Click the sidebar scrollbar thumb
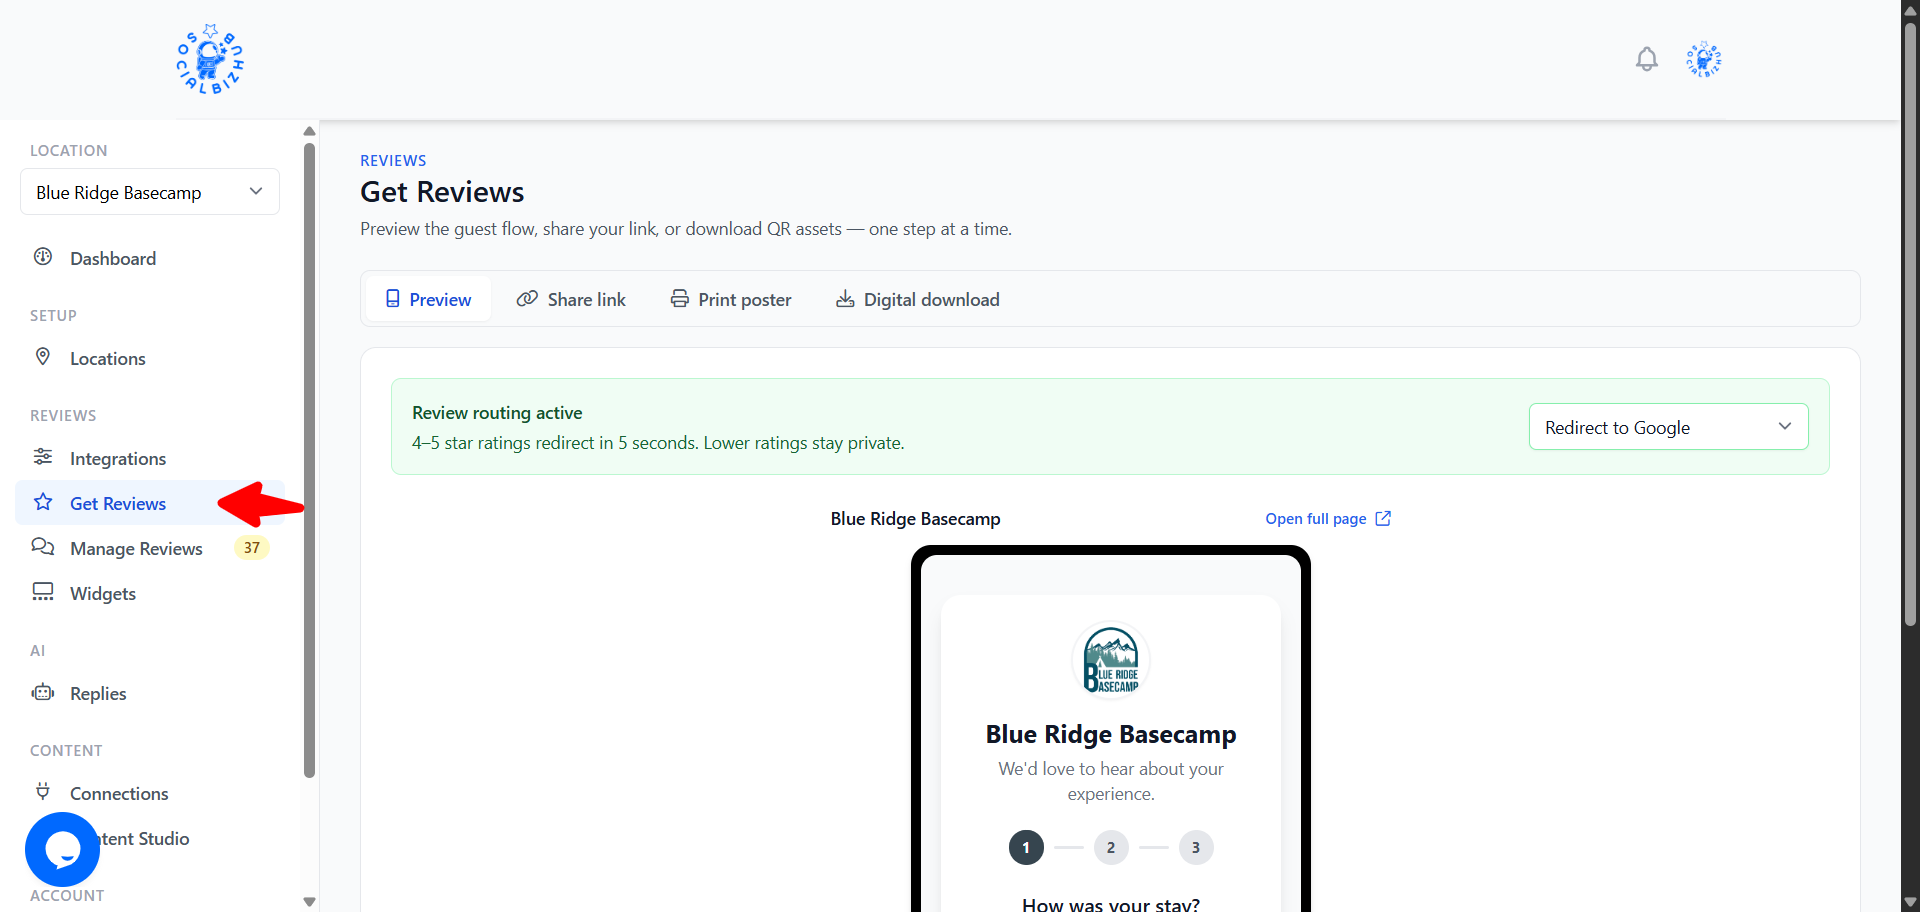The image size is (1920, 912). 309,460
